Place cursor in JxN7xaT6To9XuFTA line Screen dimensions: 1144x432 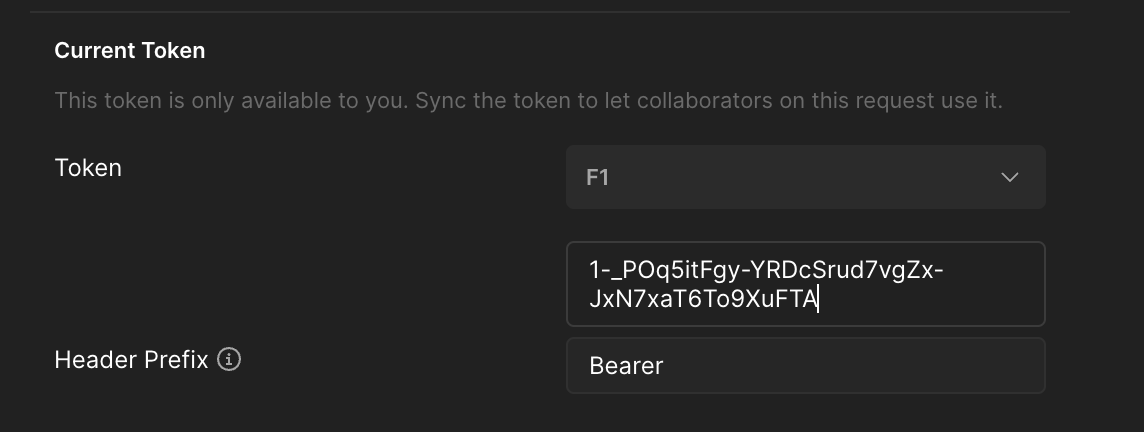[703, 299]
